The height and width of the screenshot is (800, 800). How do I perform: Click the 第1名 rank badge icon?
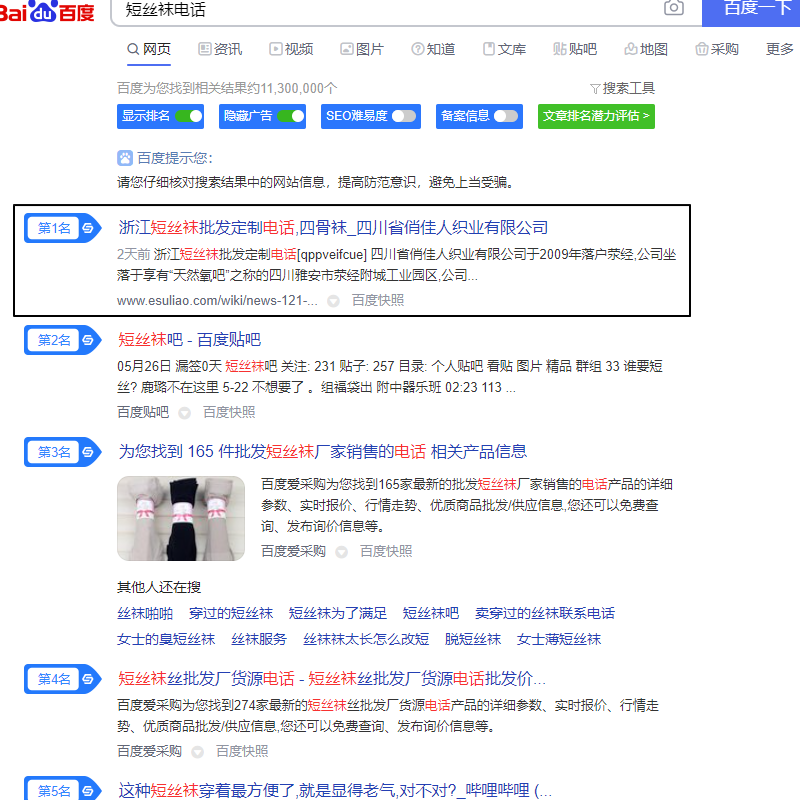click(63, 228)
